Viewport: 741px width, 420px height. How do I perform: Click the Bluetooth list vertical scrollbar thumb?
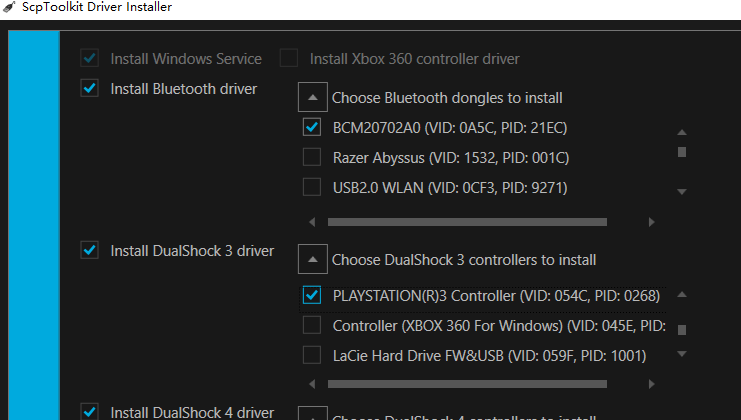pos(681,152)
